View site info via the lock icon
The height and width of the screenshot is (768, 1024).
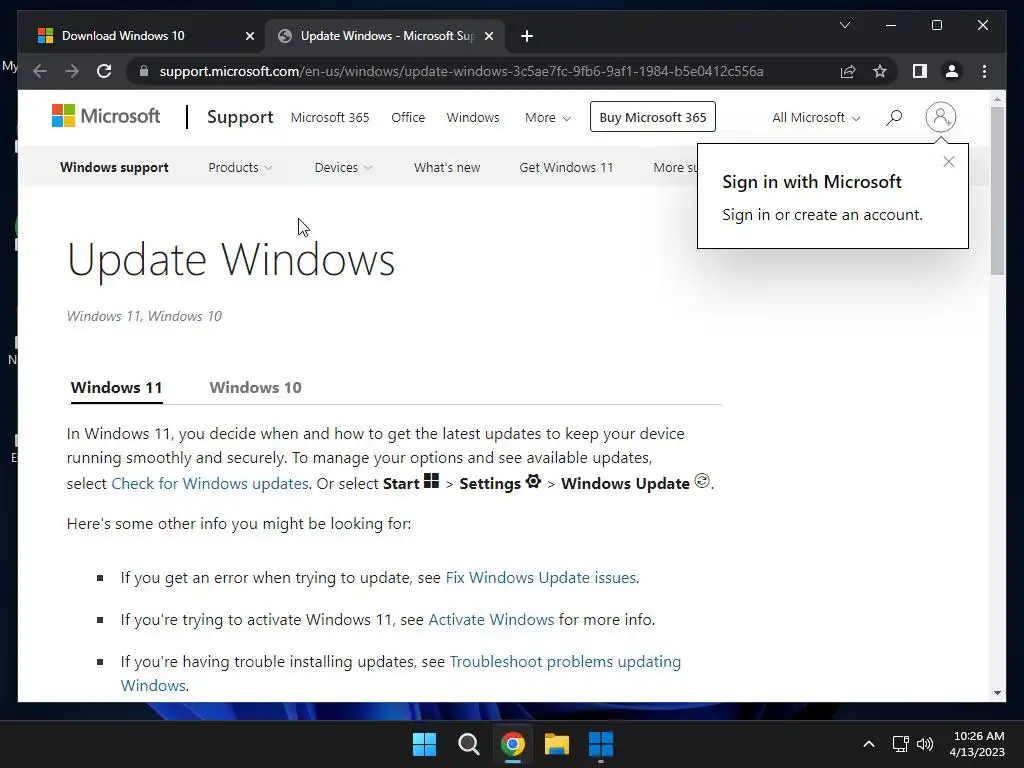coord(144,71)
